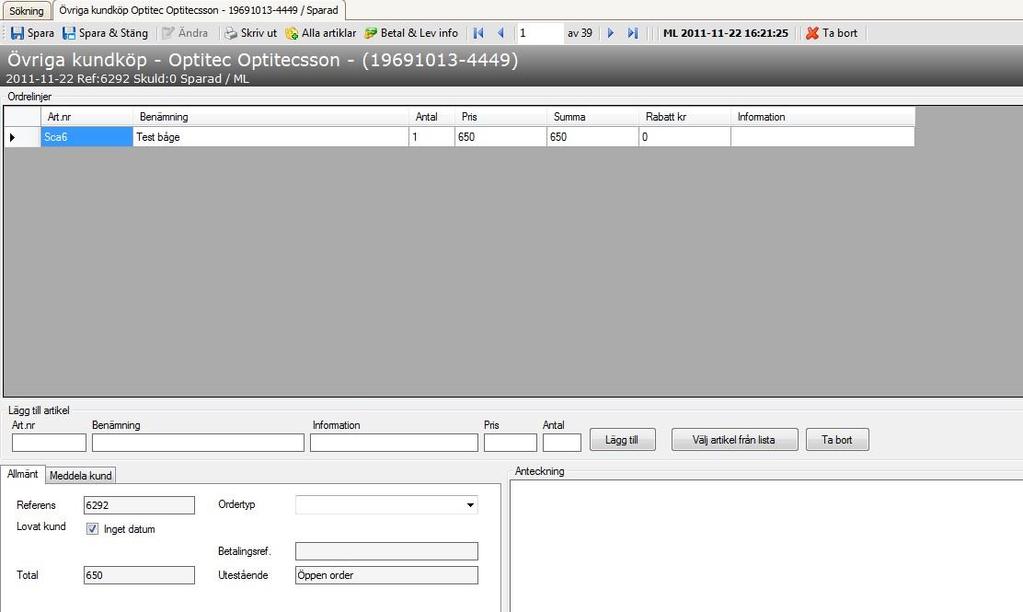Select the Test båge cell
This screenshot has width=1023, height=612.
click(271, 137)
